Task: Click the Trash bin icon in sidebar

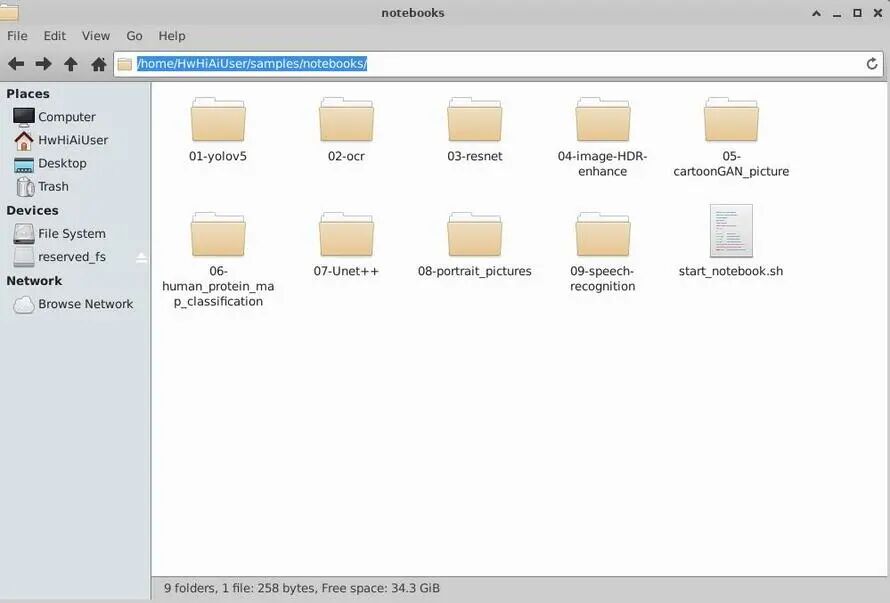Action: coord(24,186)
